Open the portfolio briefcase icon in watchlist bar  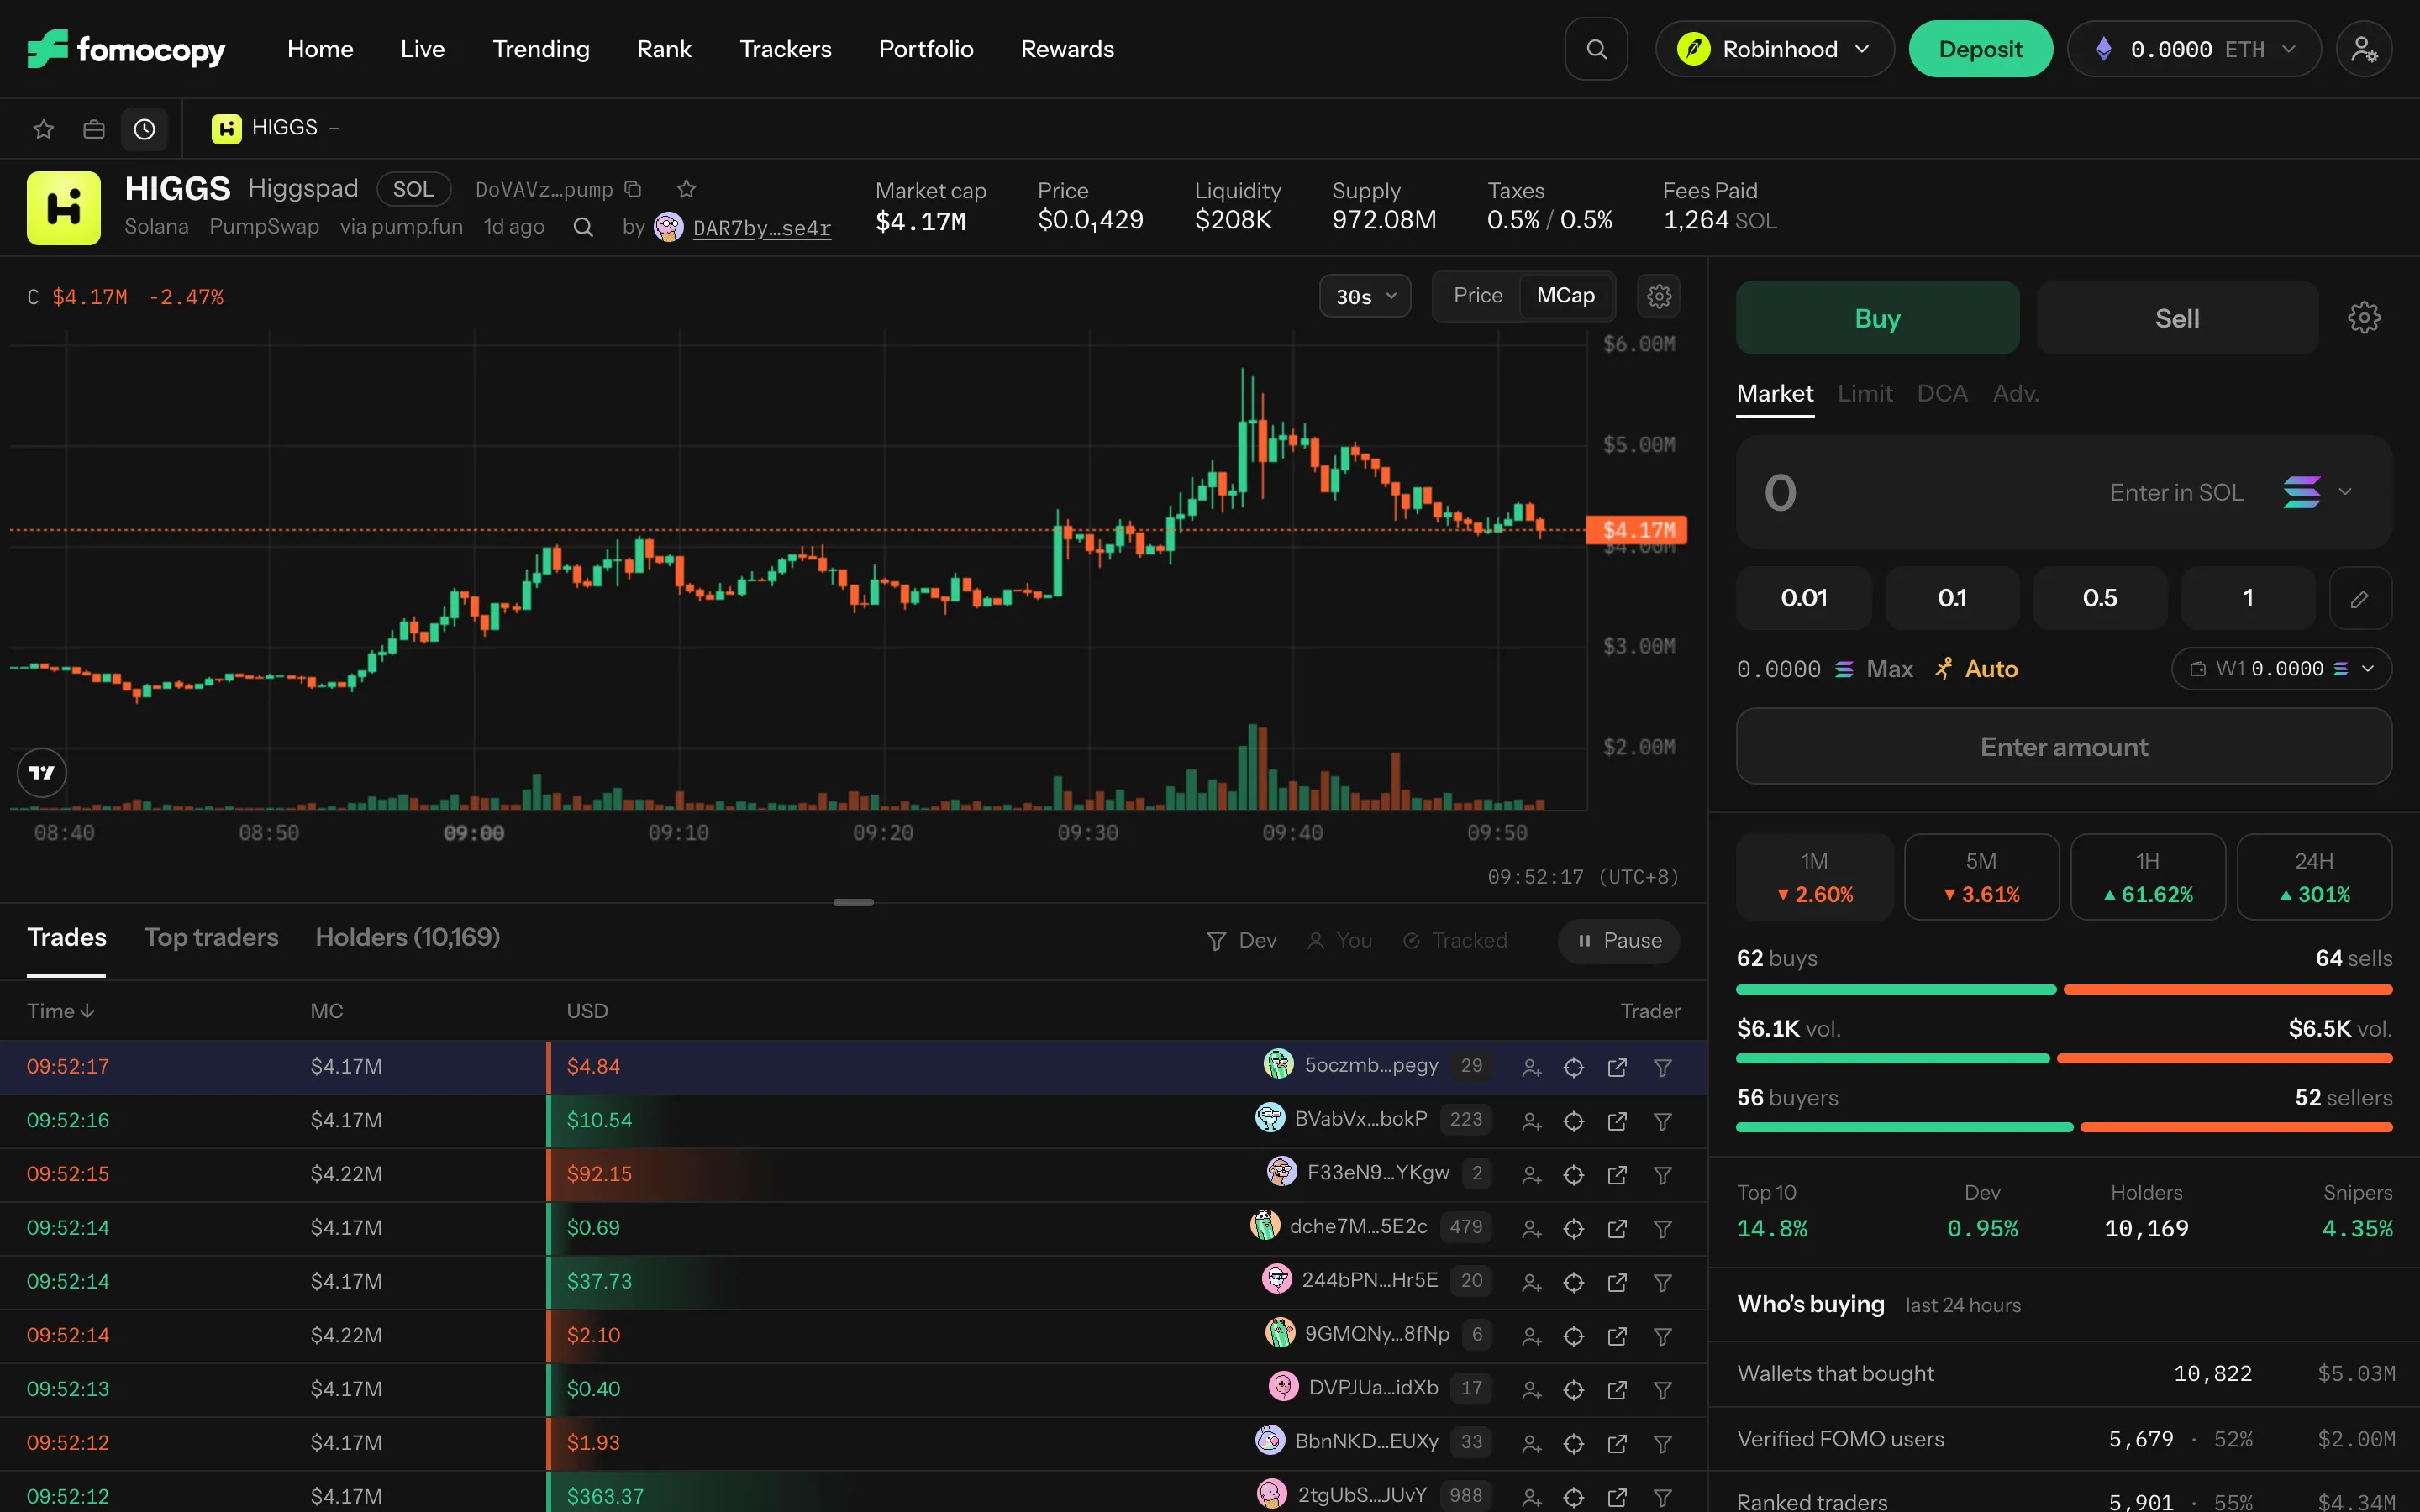[x=94, y=129]
